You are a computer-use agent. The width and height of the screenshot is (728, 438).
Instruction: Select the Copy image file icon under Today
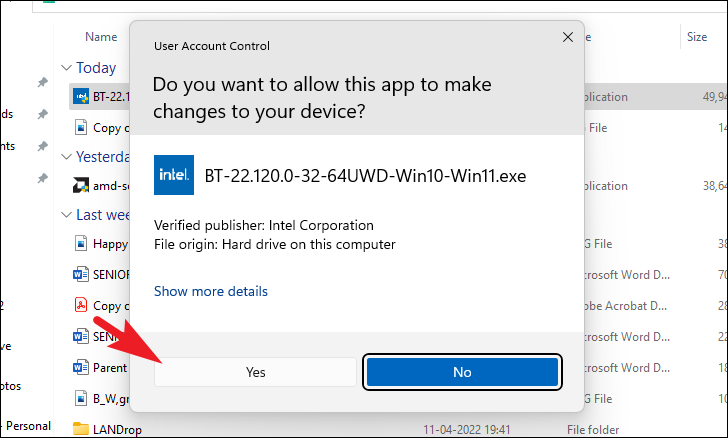[81, 127]
